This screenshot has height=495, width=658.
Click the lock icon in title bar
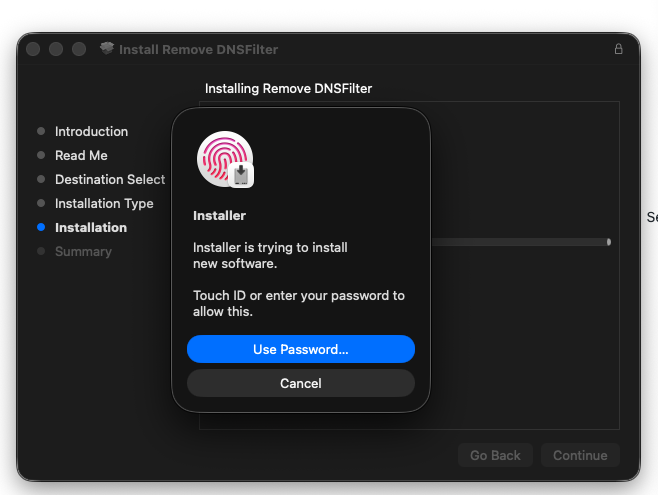[618, 49]
